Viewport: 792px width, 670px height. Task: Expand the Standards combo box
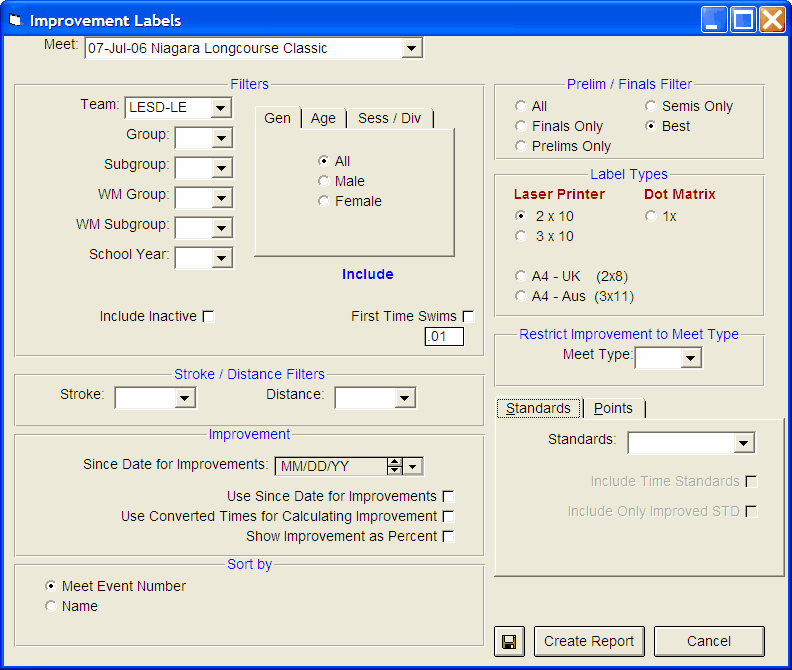point(742,443)
